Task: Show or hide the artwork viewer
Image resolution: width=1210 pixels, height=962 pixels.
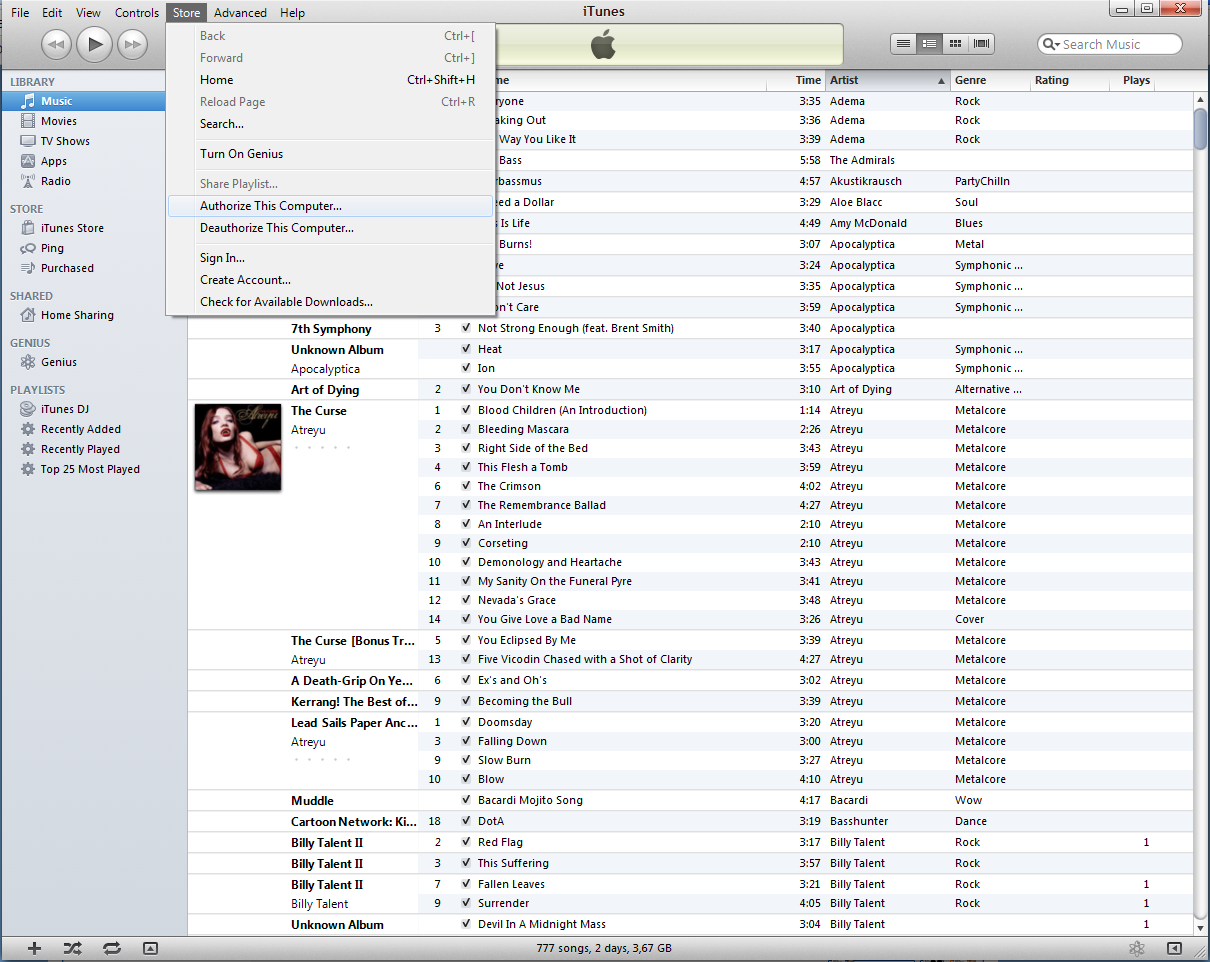Action: pos(150,948)
